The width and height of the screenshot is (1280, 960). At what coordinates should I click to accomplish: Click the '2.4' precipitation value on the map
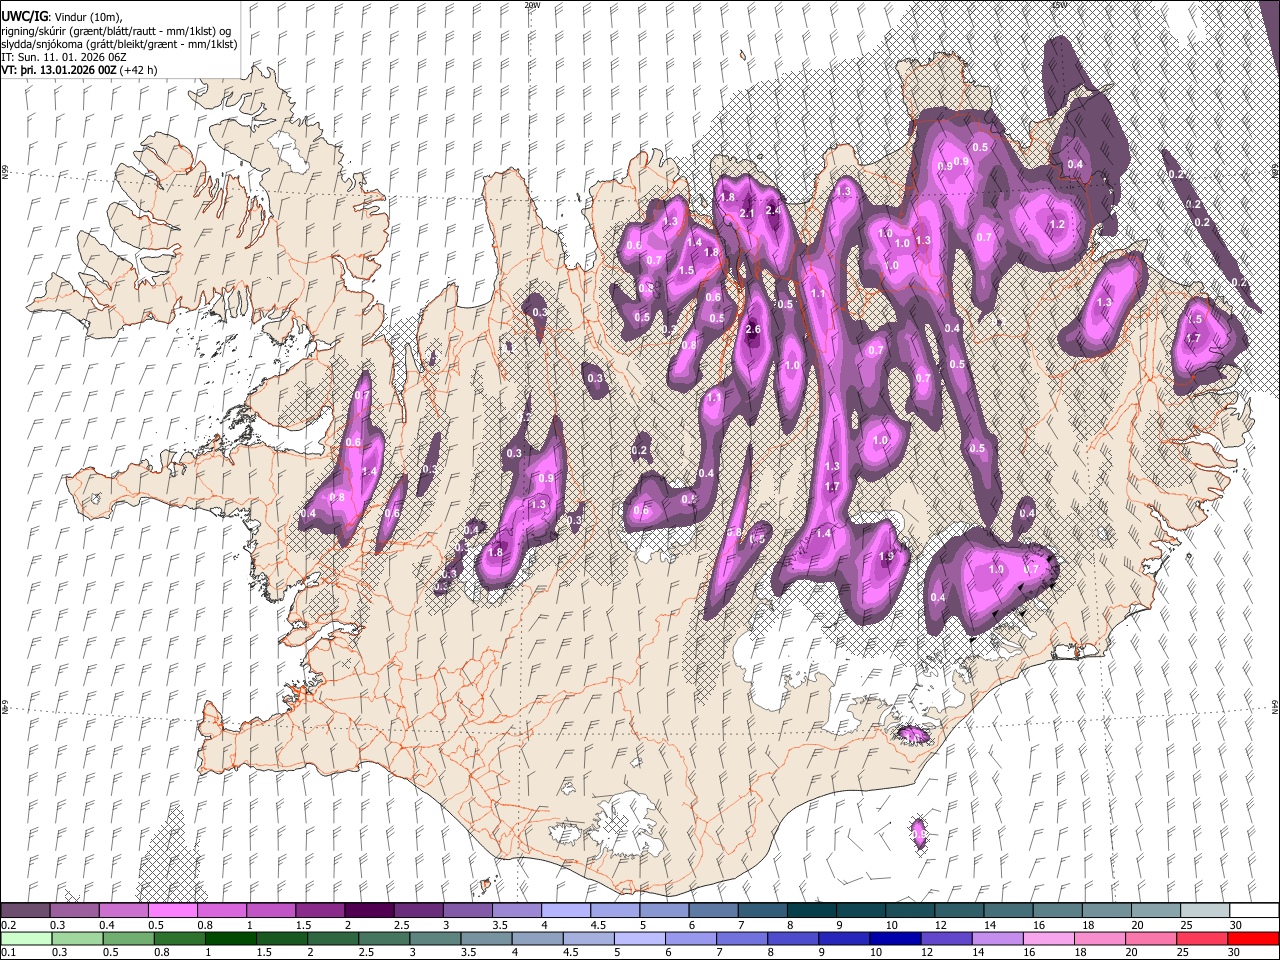click(772, 210)
